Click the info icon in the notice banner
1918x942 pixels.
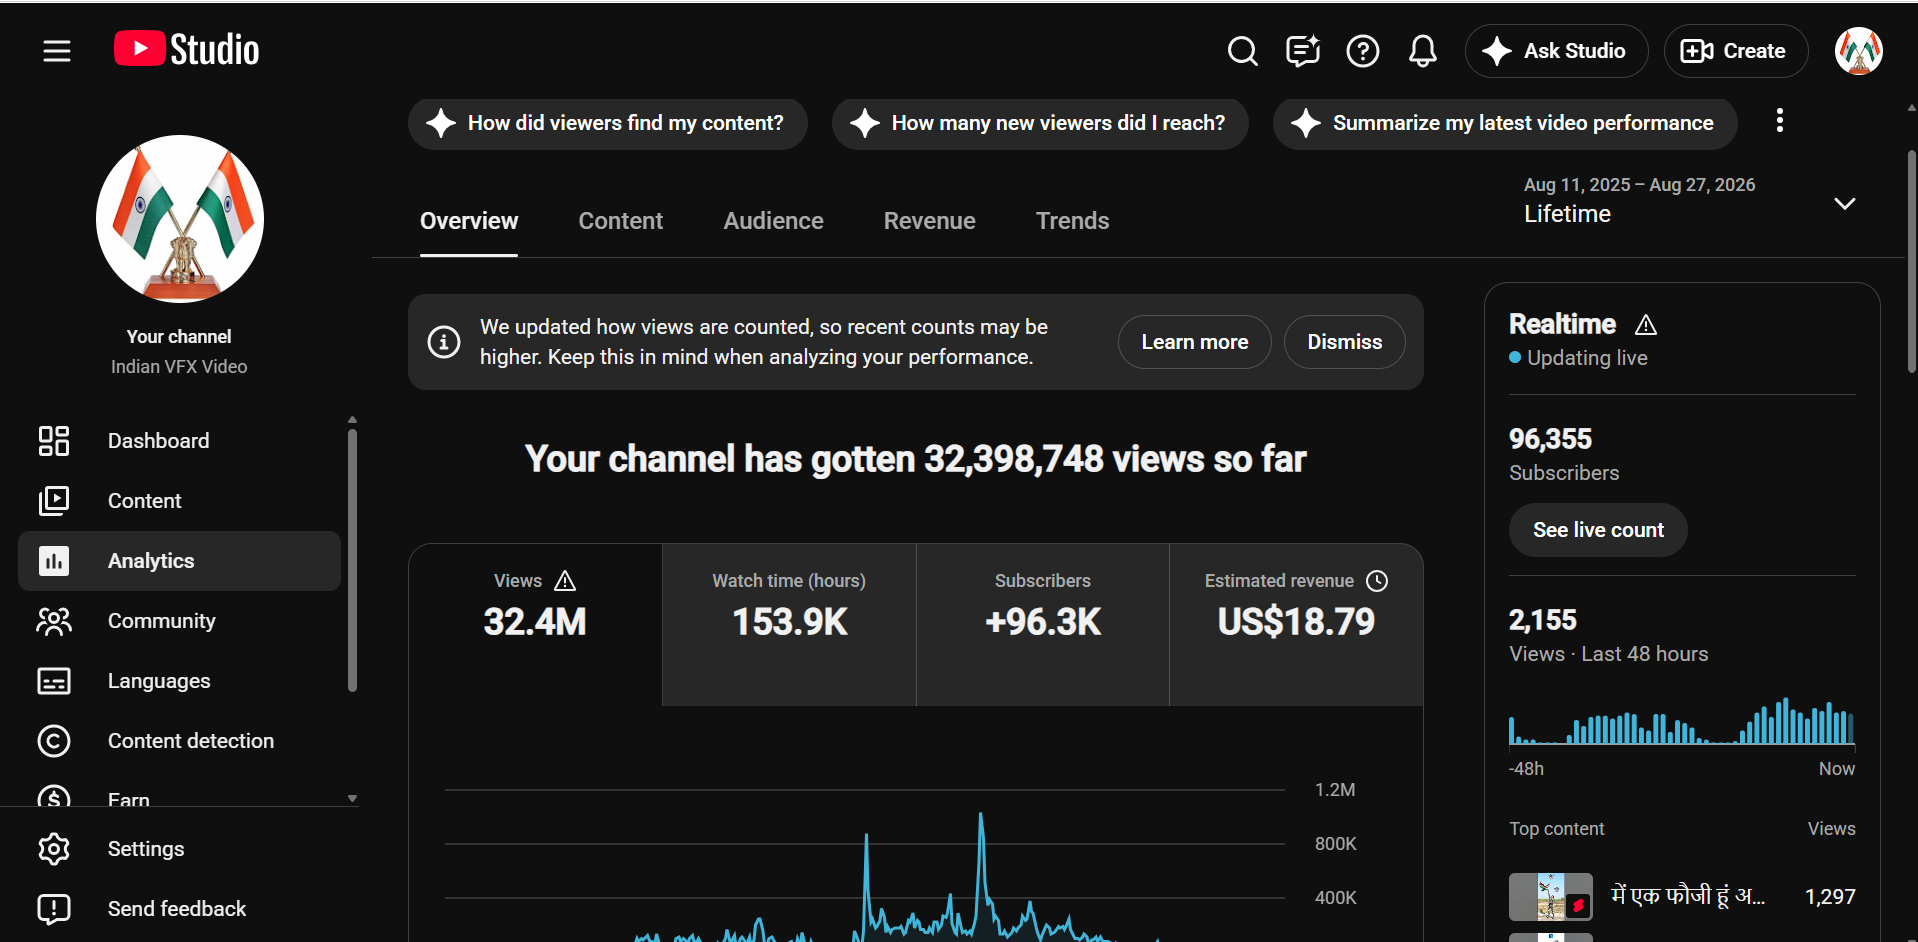coord(444,342)
